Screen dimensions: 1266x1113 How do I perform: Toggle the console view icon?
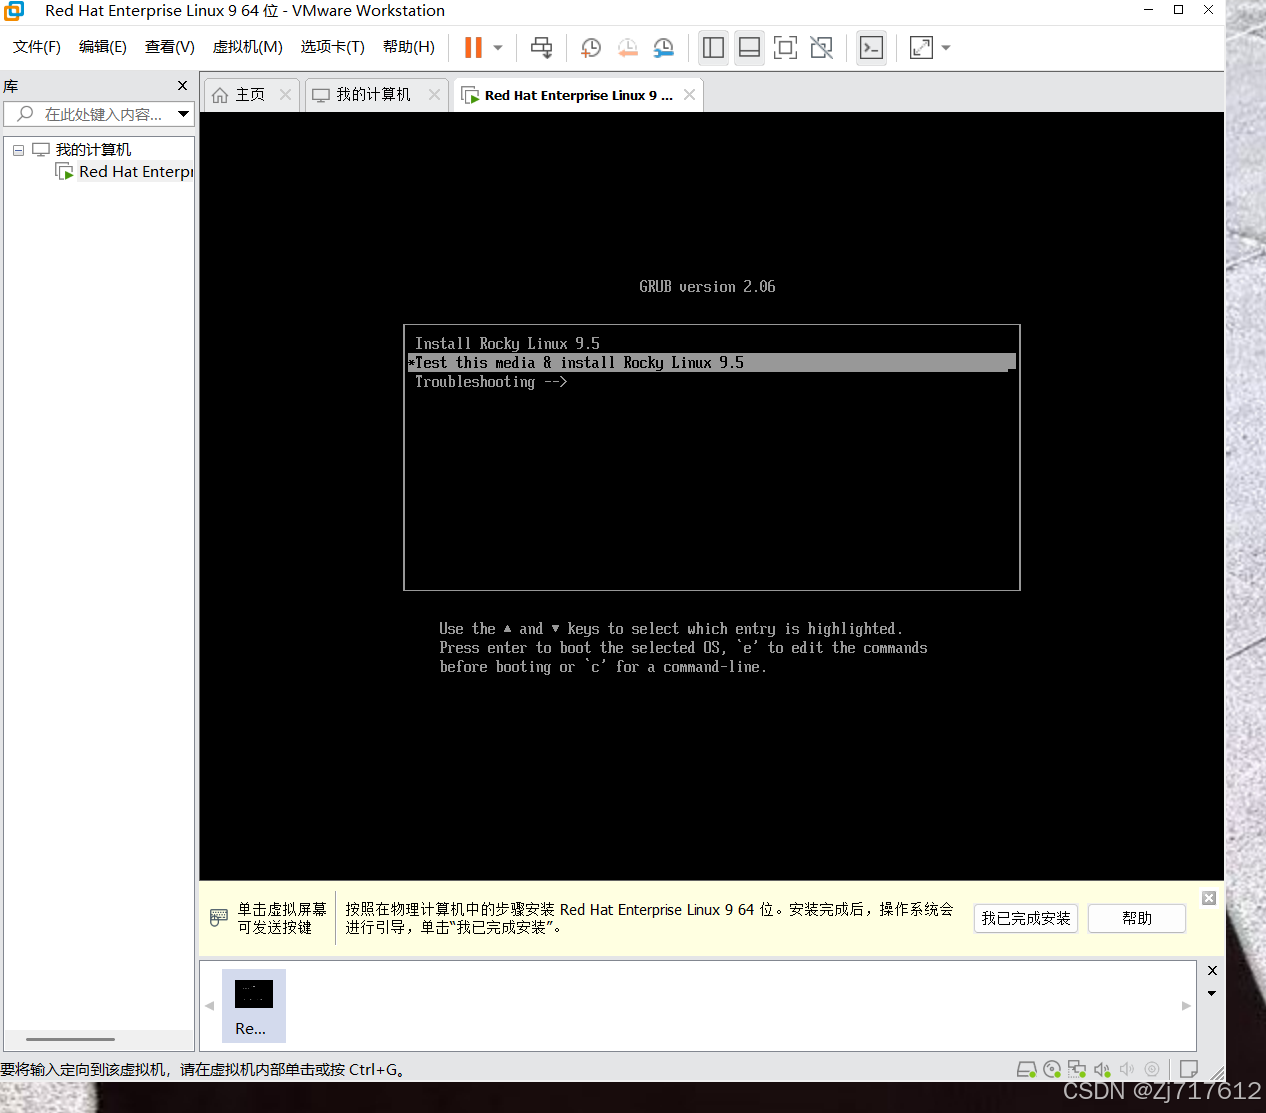coord(872,47)
